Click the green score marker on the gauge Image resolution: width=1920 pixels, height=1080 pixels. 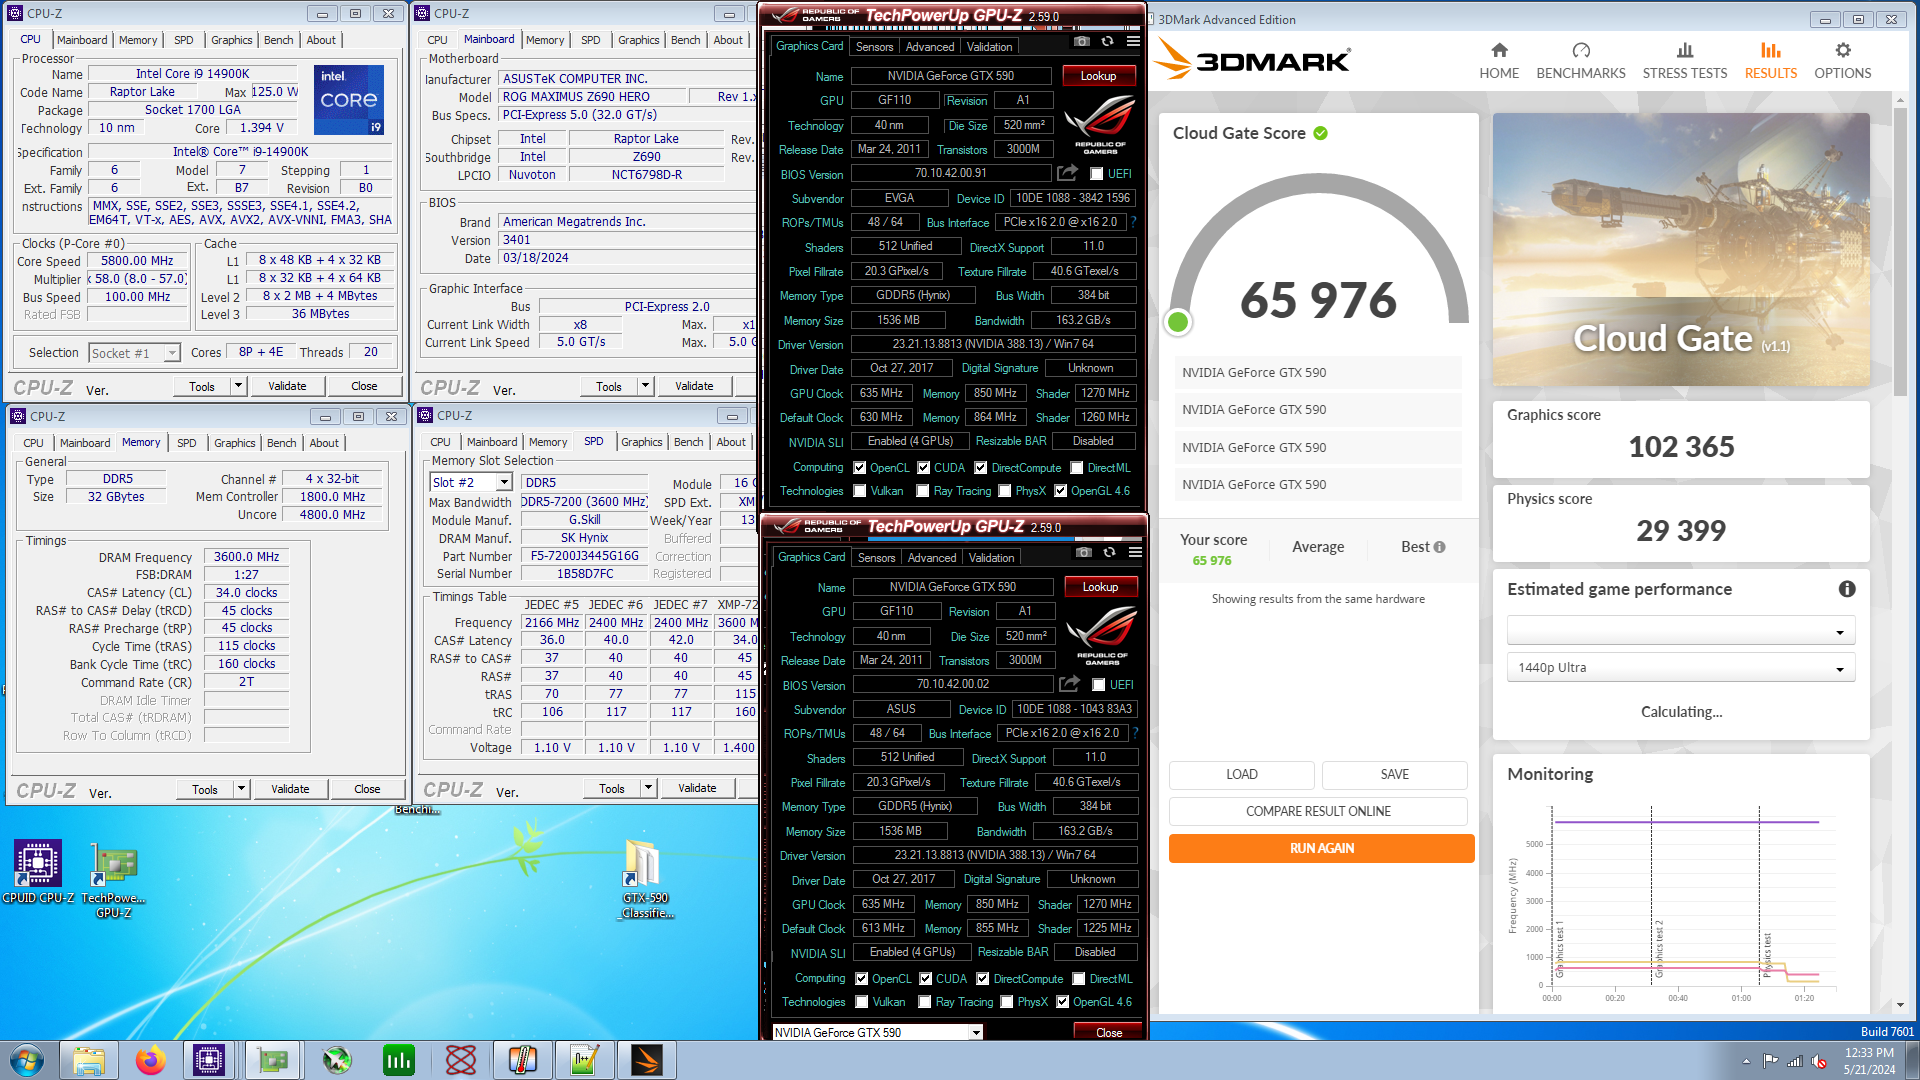point(1178,322)
